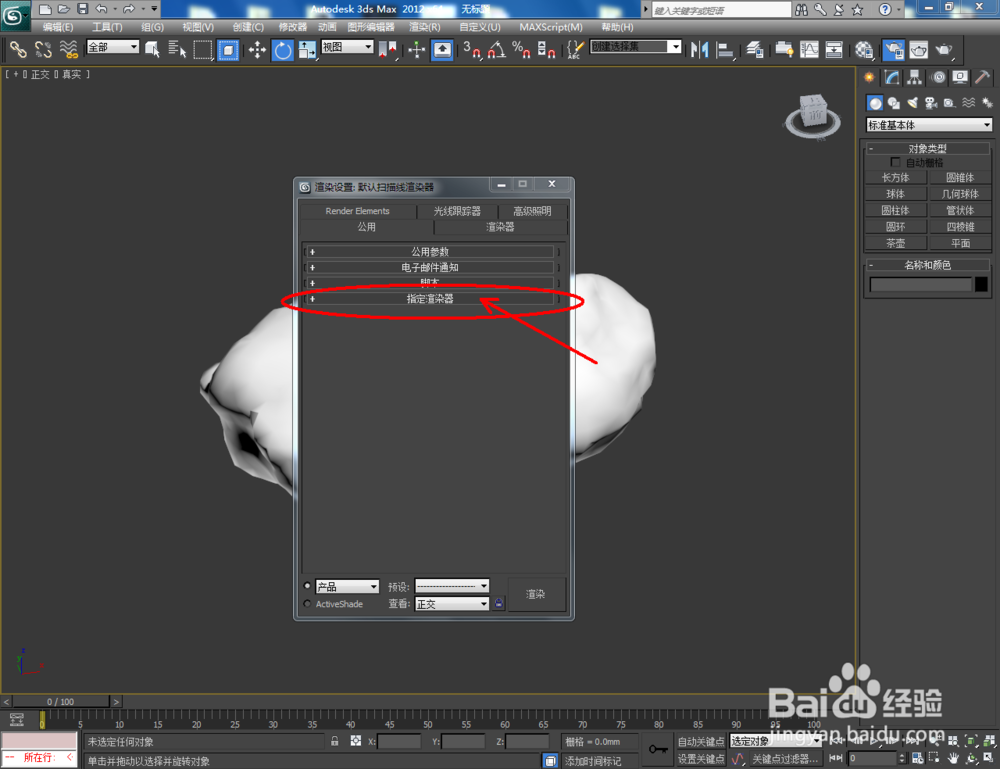Switch to the Render Elements tab
The height and width of the screenshot is (769, 1000).
(x=357, y=211)
